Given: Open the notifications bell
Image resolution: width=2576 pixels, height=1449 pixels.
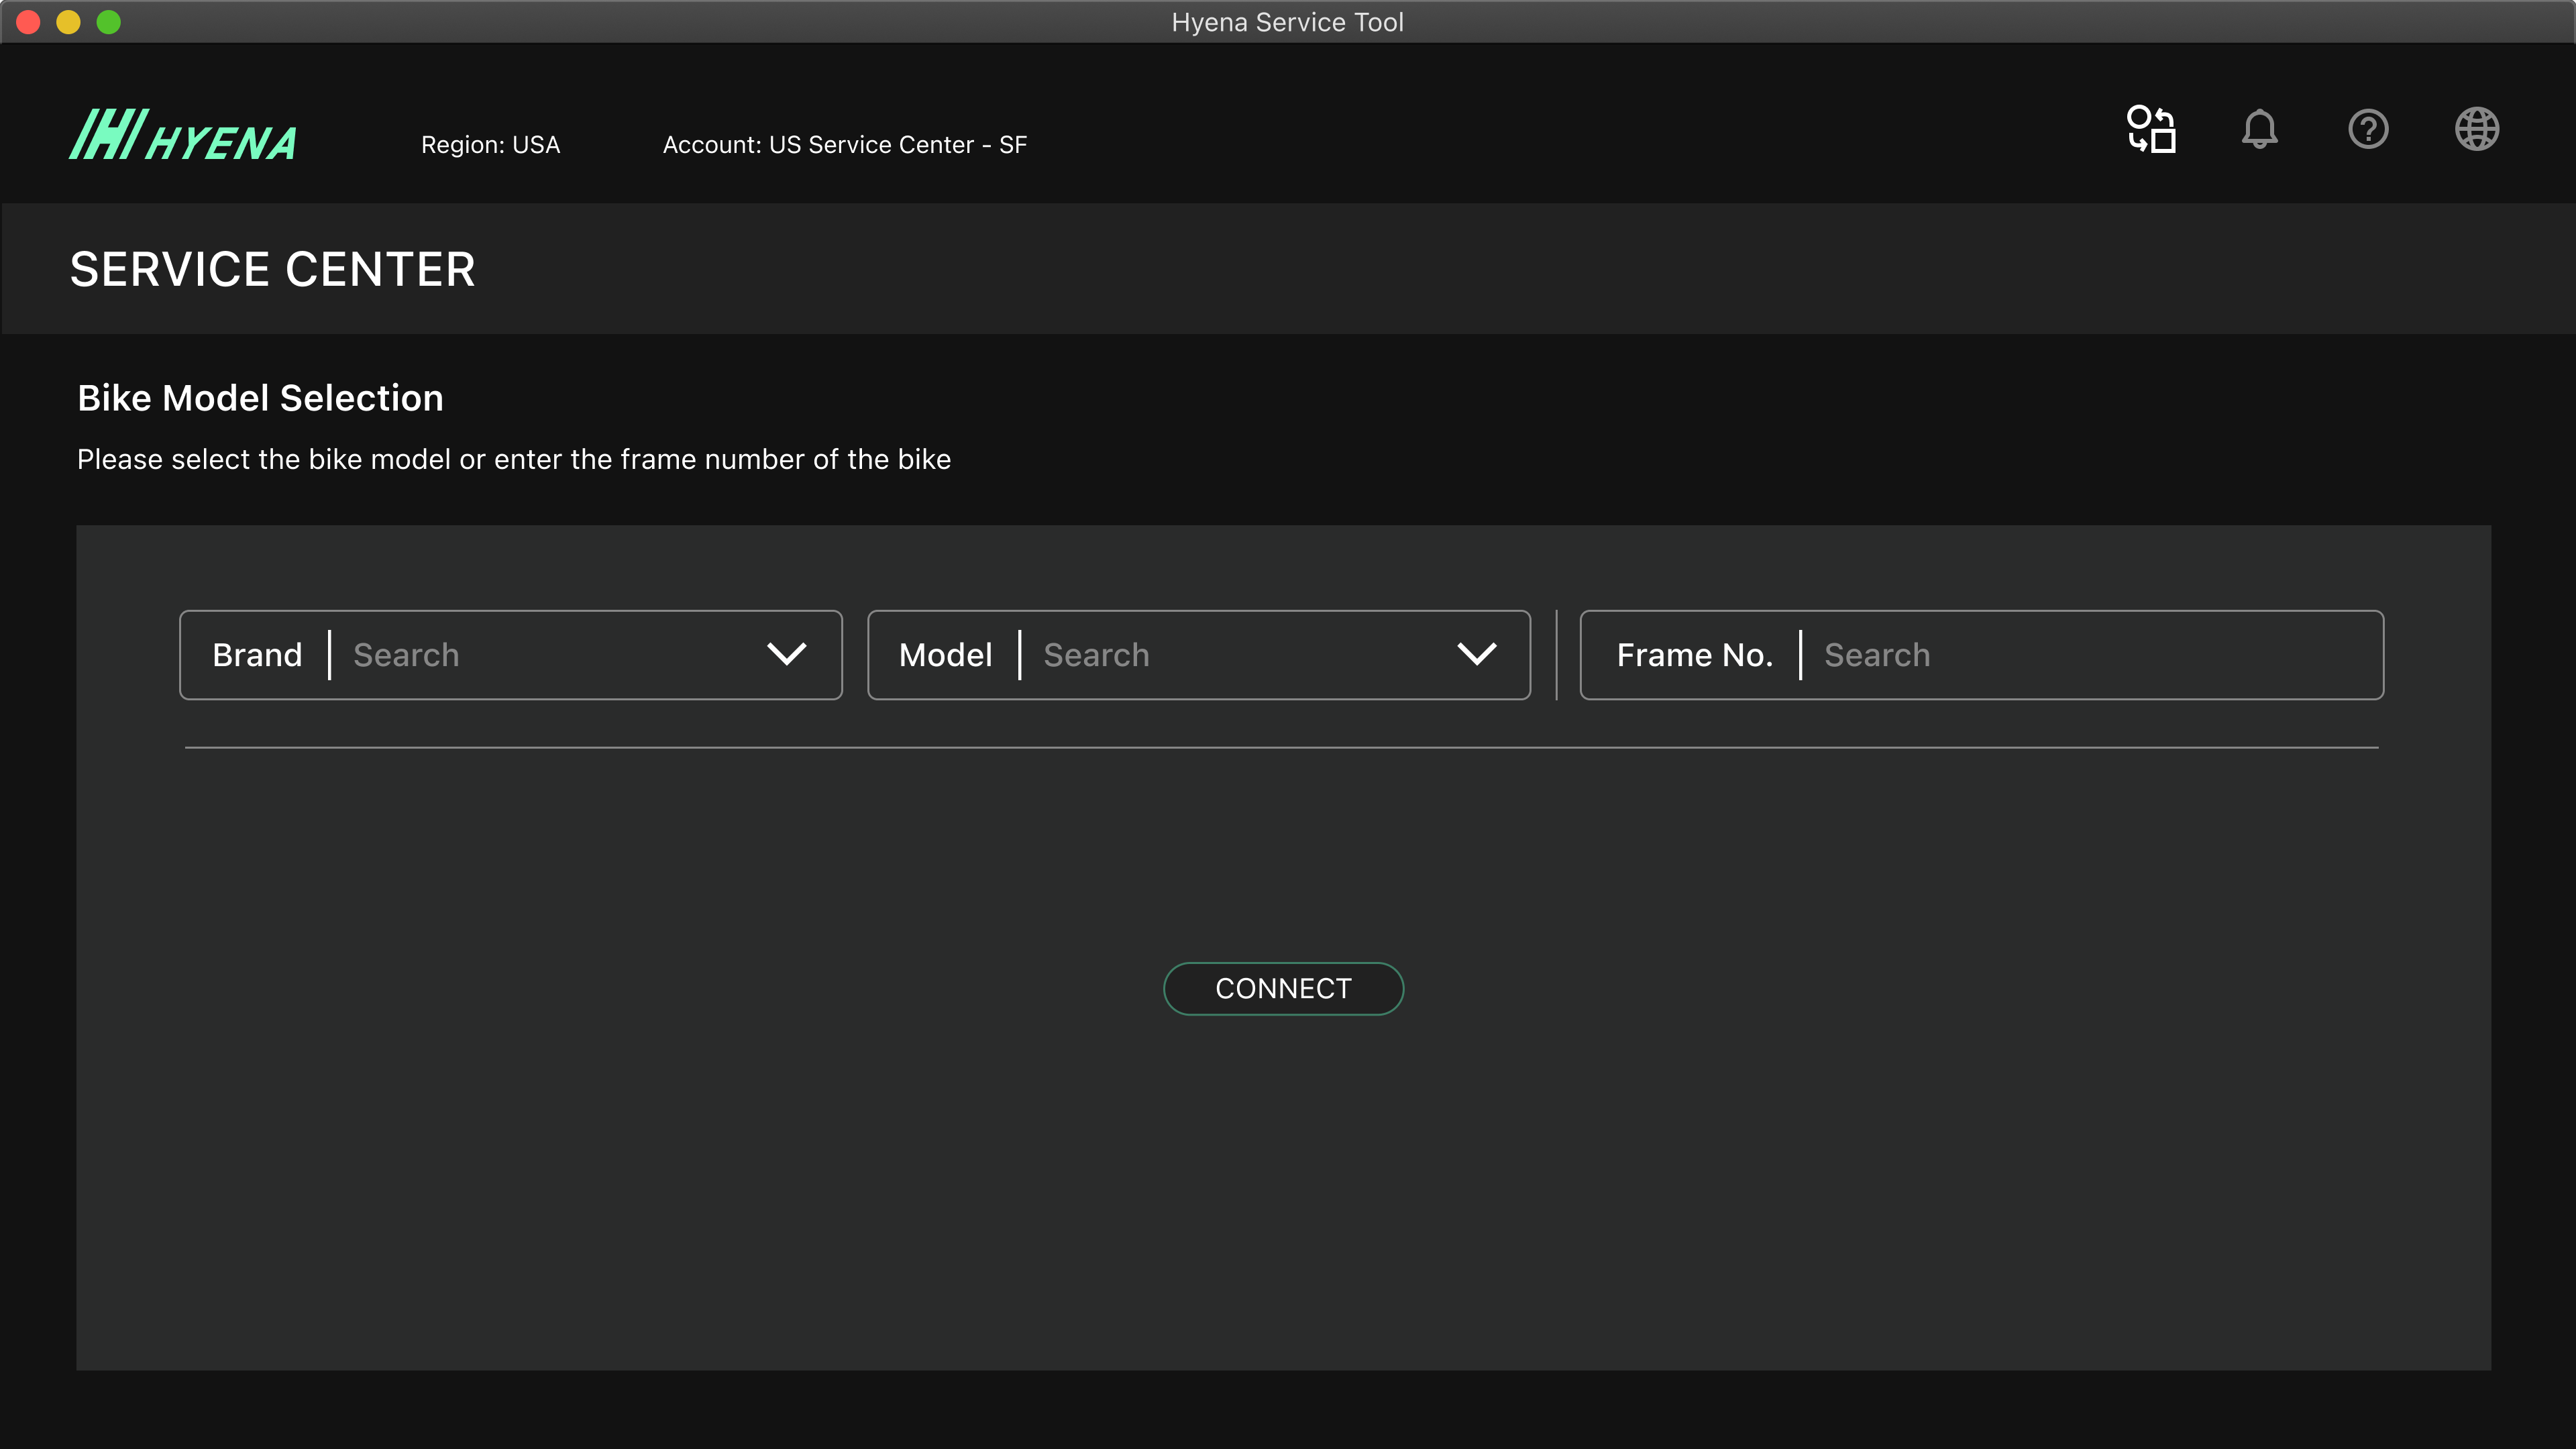Looking at the screenshot, I should point(2259,130).
